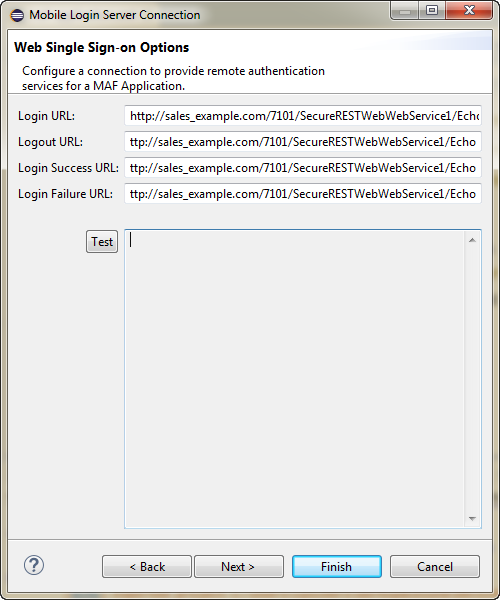
Task: Minimize the dialog window
Action: (x=405, y=10)
